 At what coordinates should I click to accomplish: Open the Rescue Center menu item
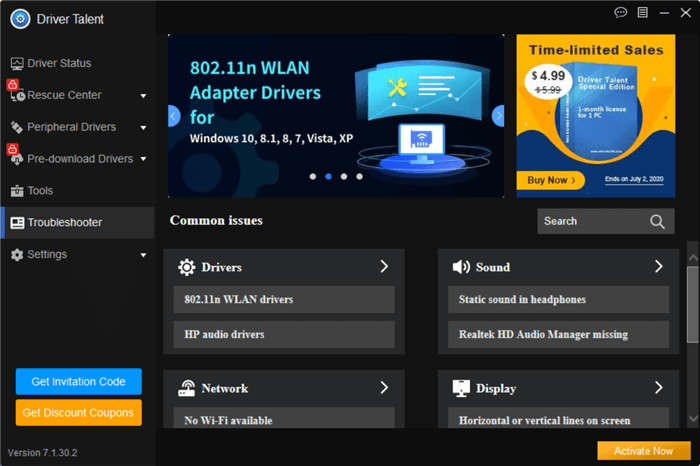(78, 95)
